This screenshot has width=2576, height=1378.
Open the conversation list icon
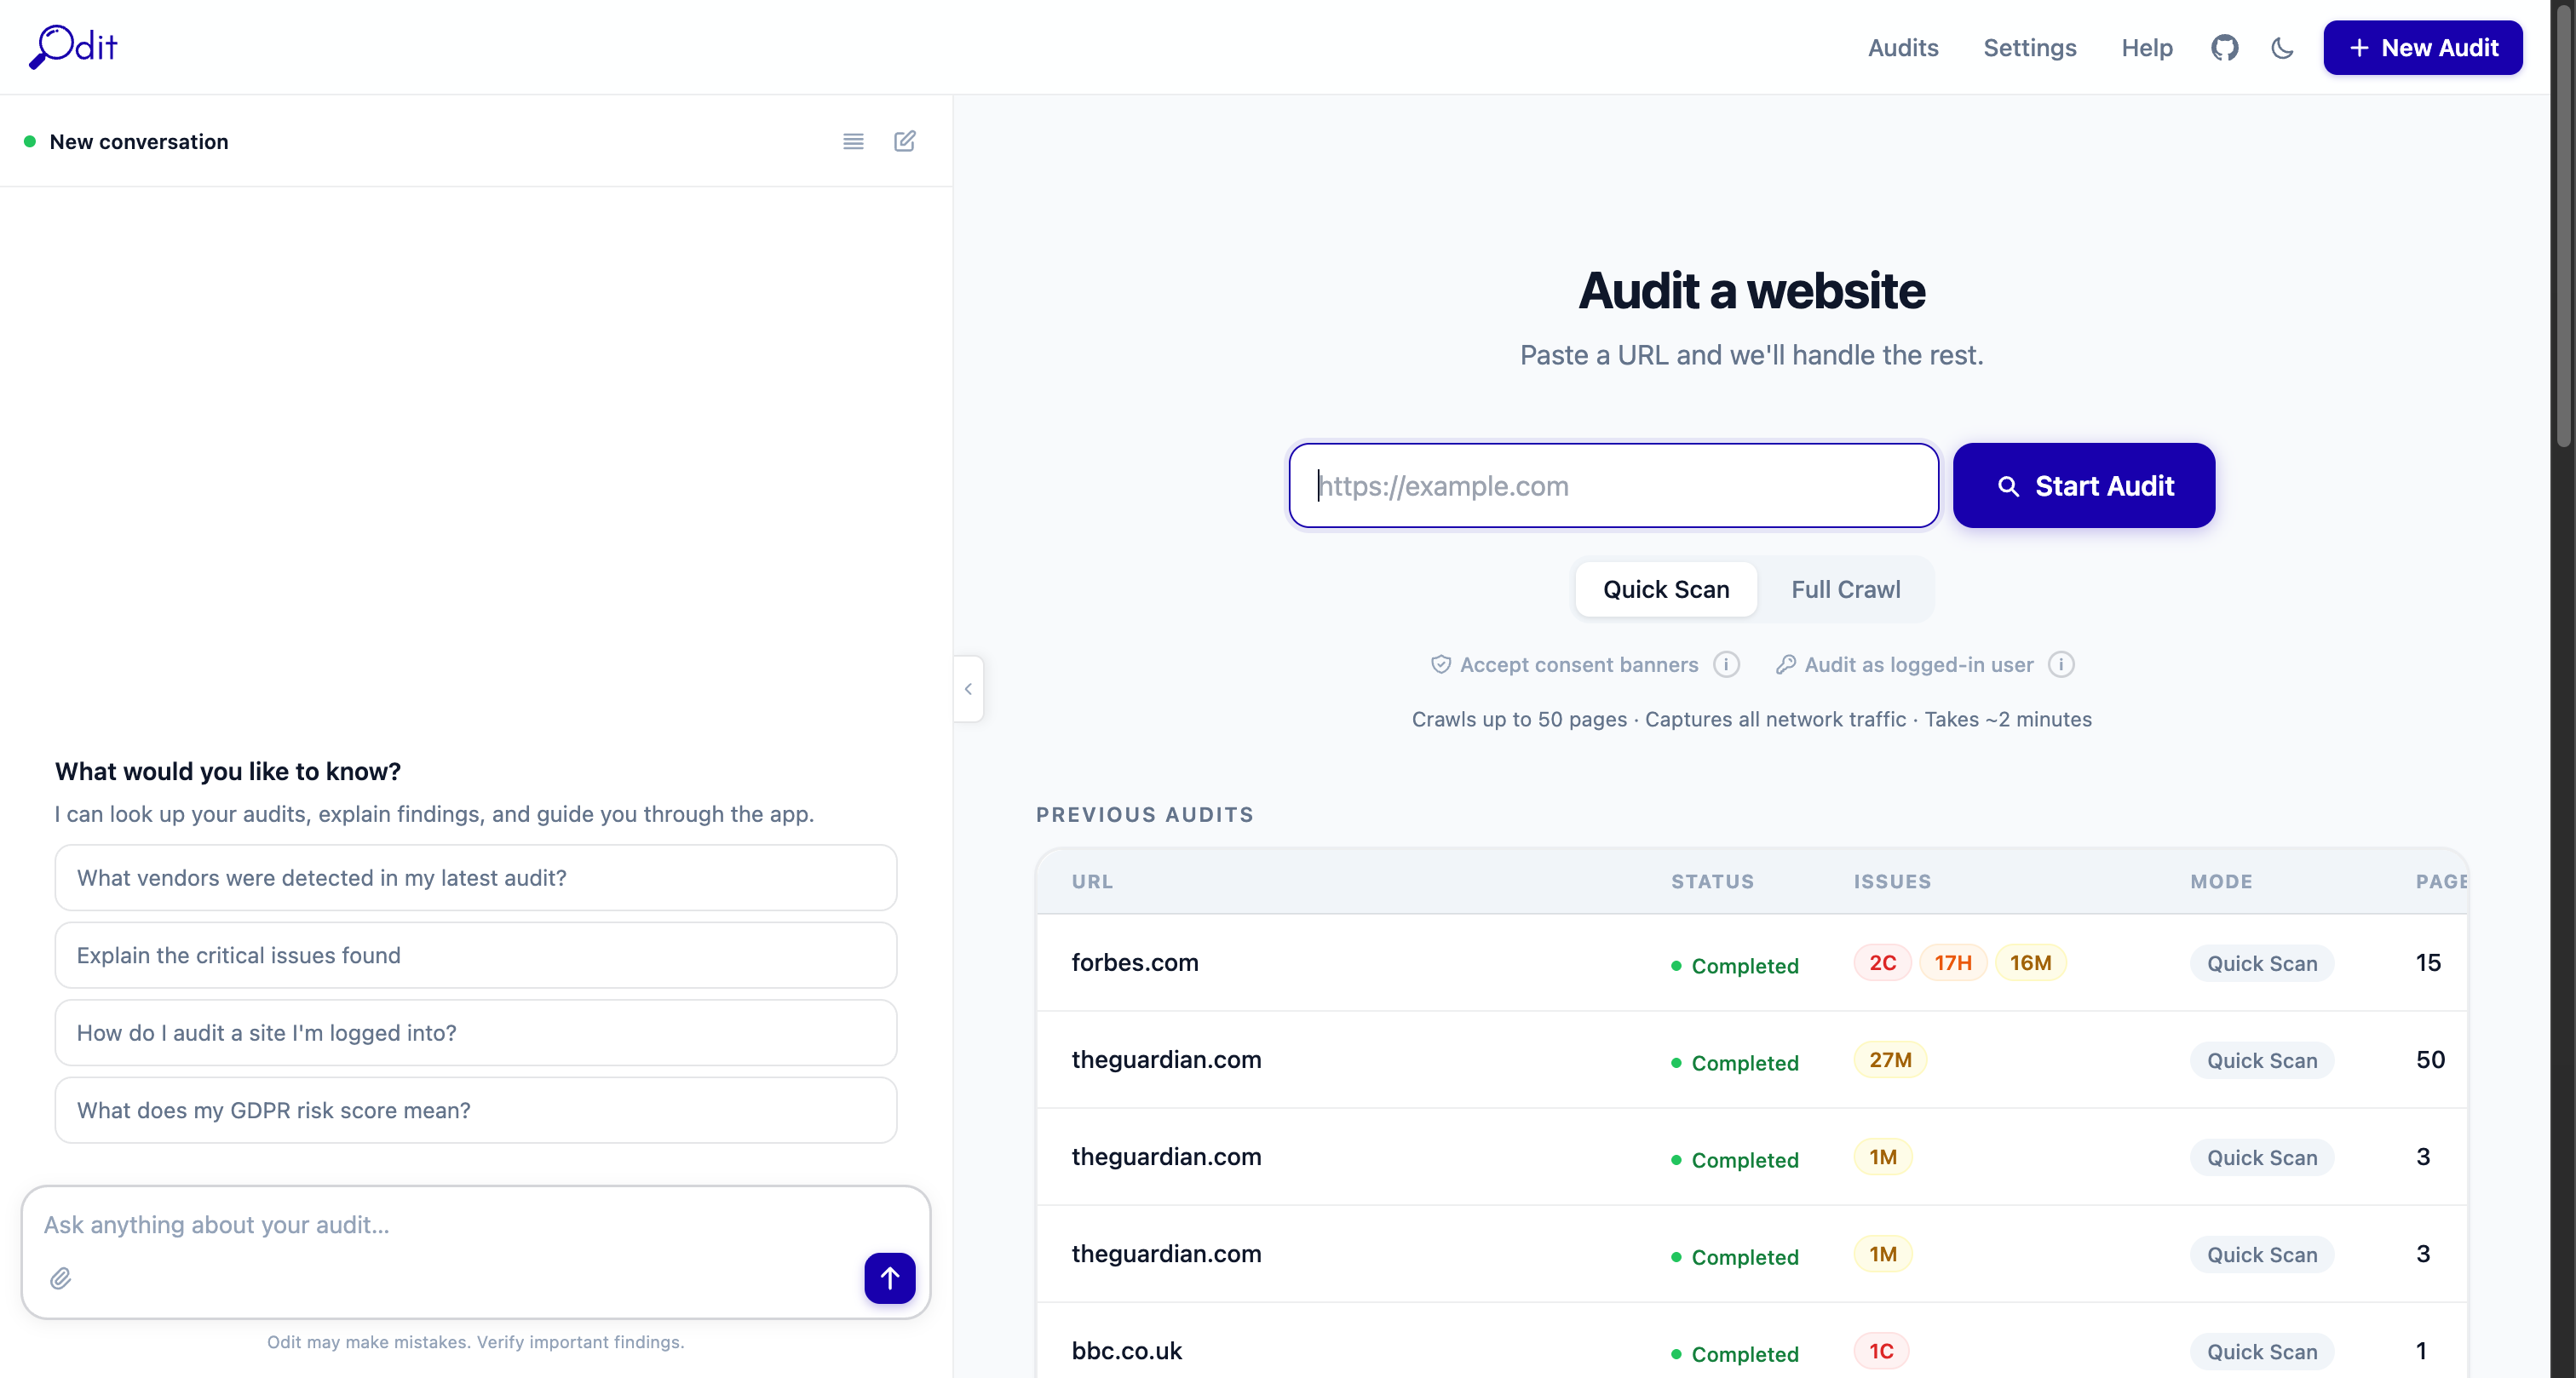[852, 141]
